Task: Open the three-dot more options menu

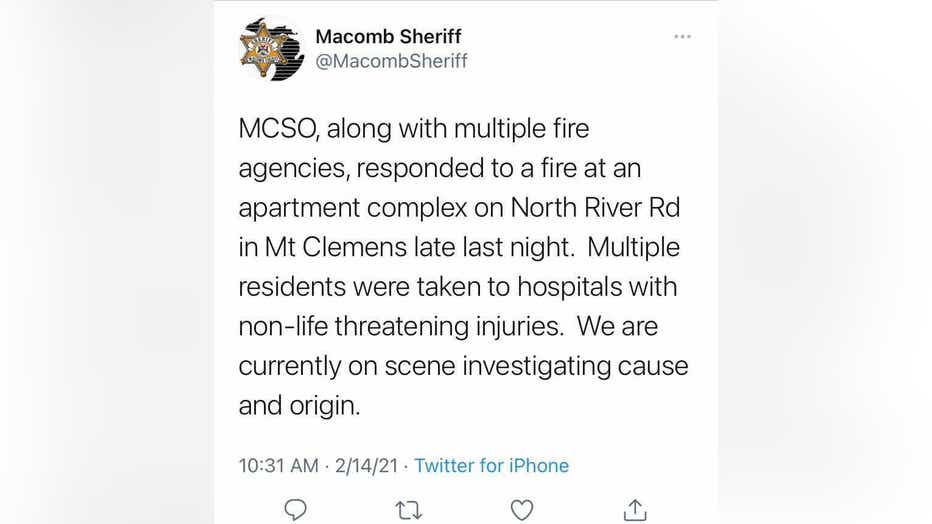Action: click(682, 37)
